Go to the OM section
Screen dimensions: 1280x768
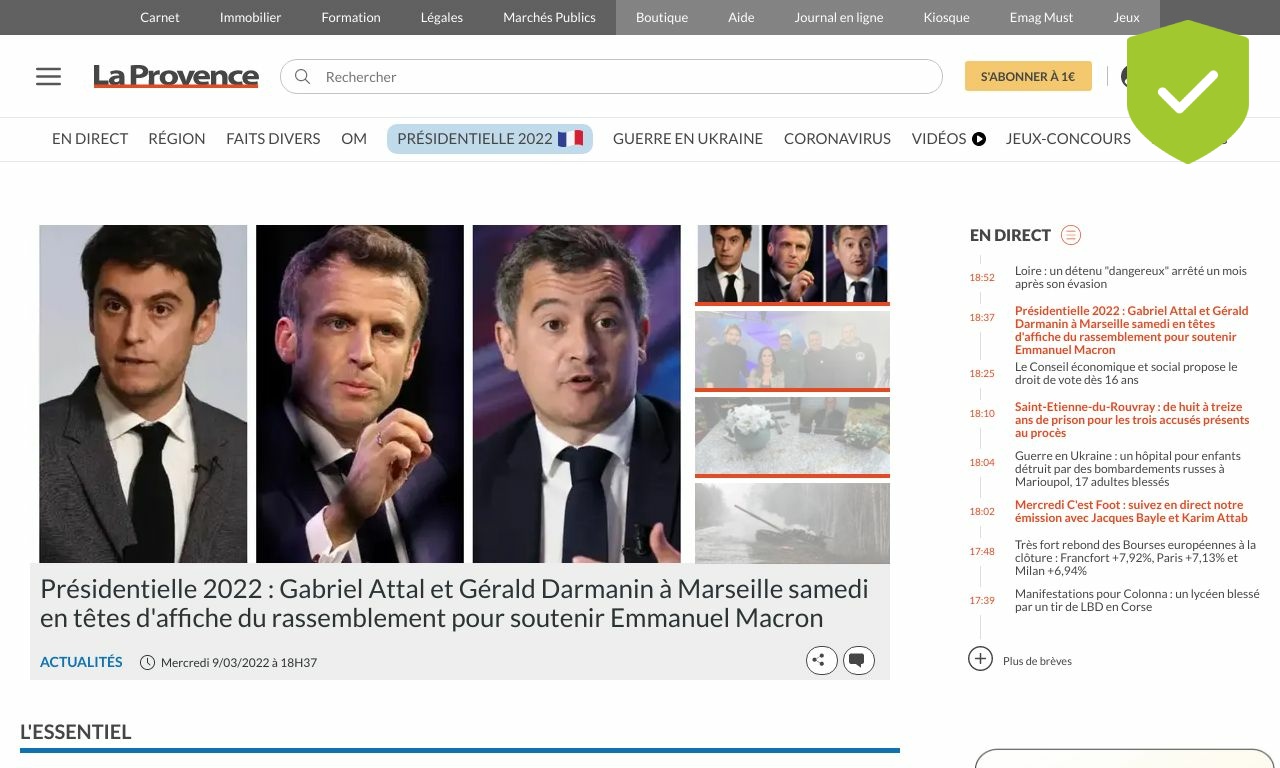[x=354, y=139]
